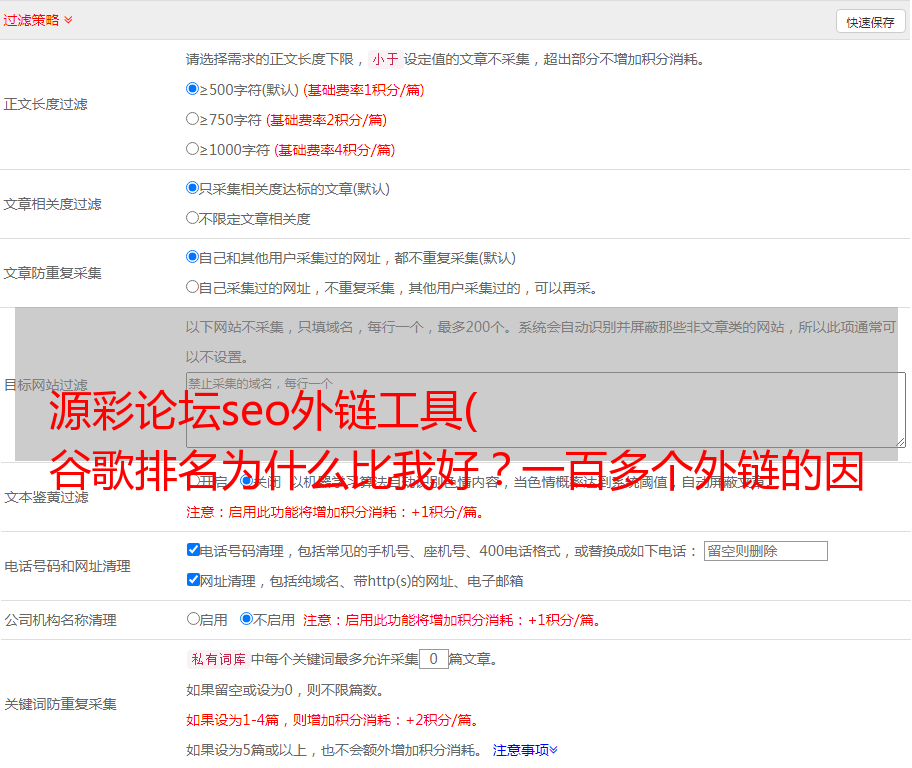912x768 pixels.
Task: Click the 留空则删除 phone replacement field
Action: click(x=765, y=551)
